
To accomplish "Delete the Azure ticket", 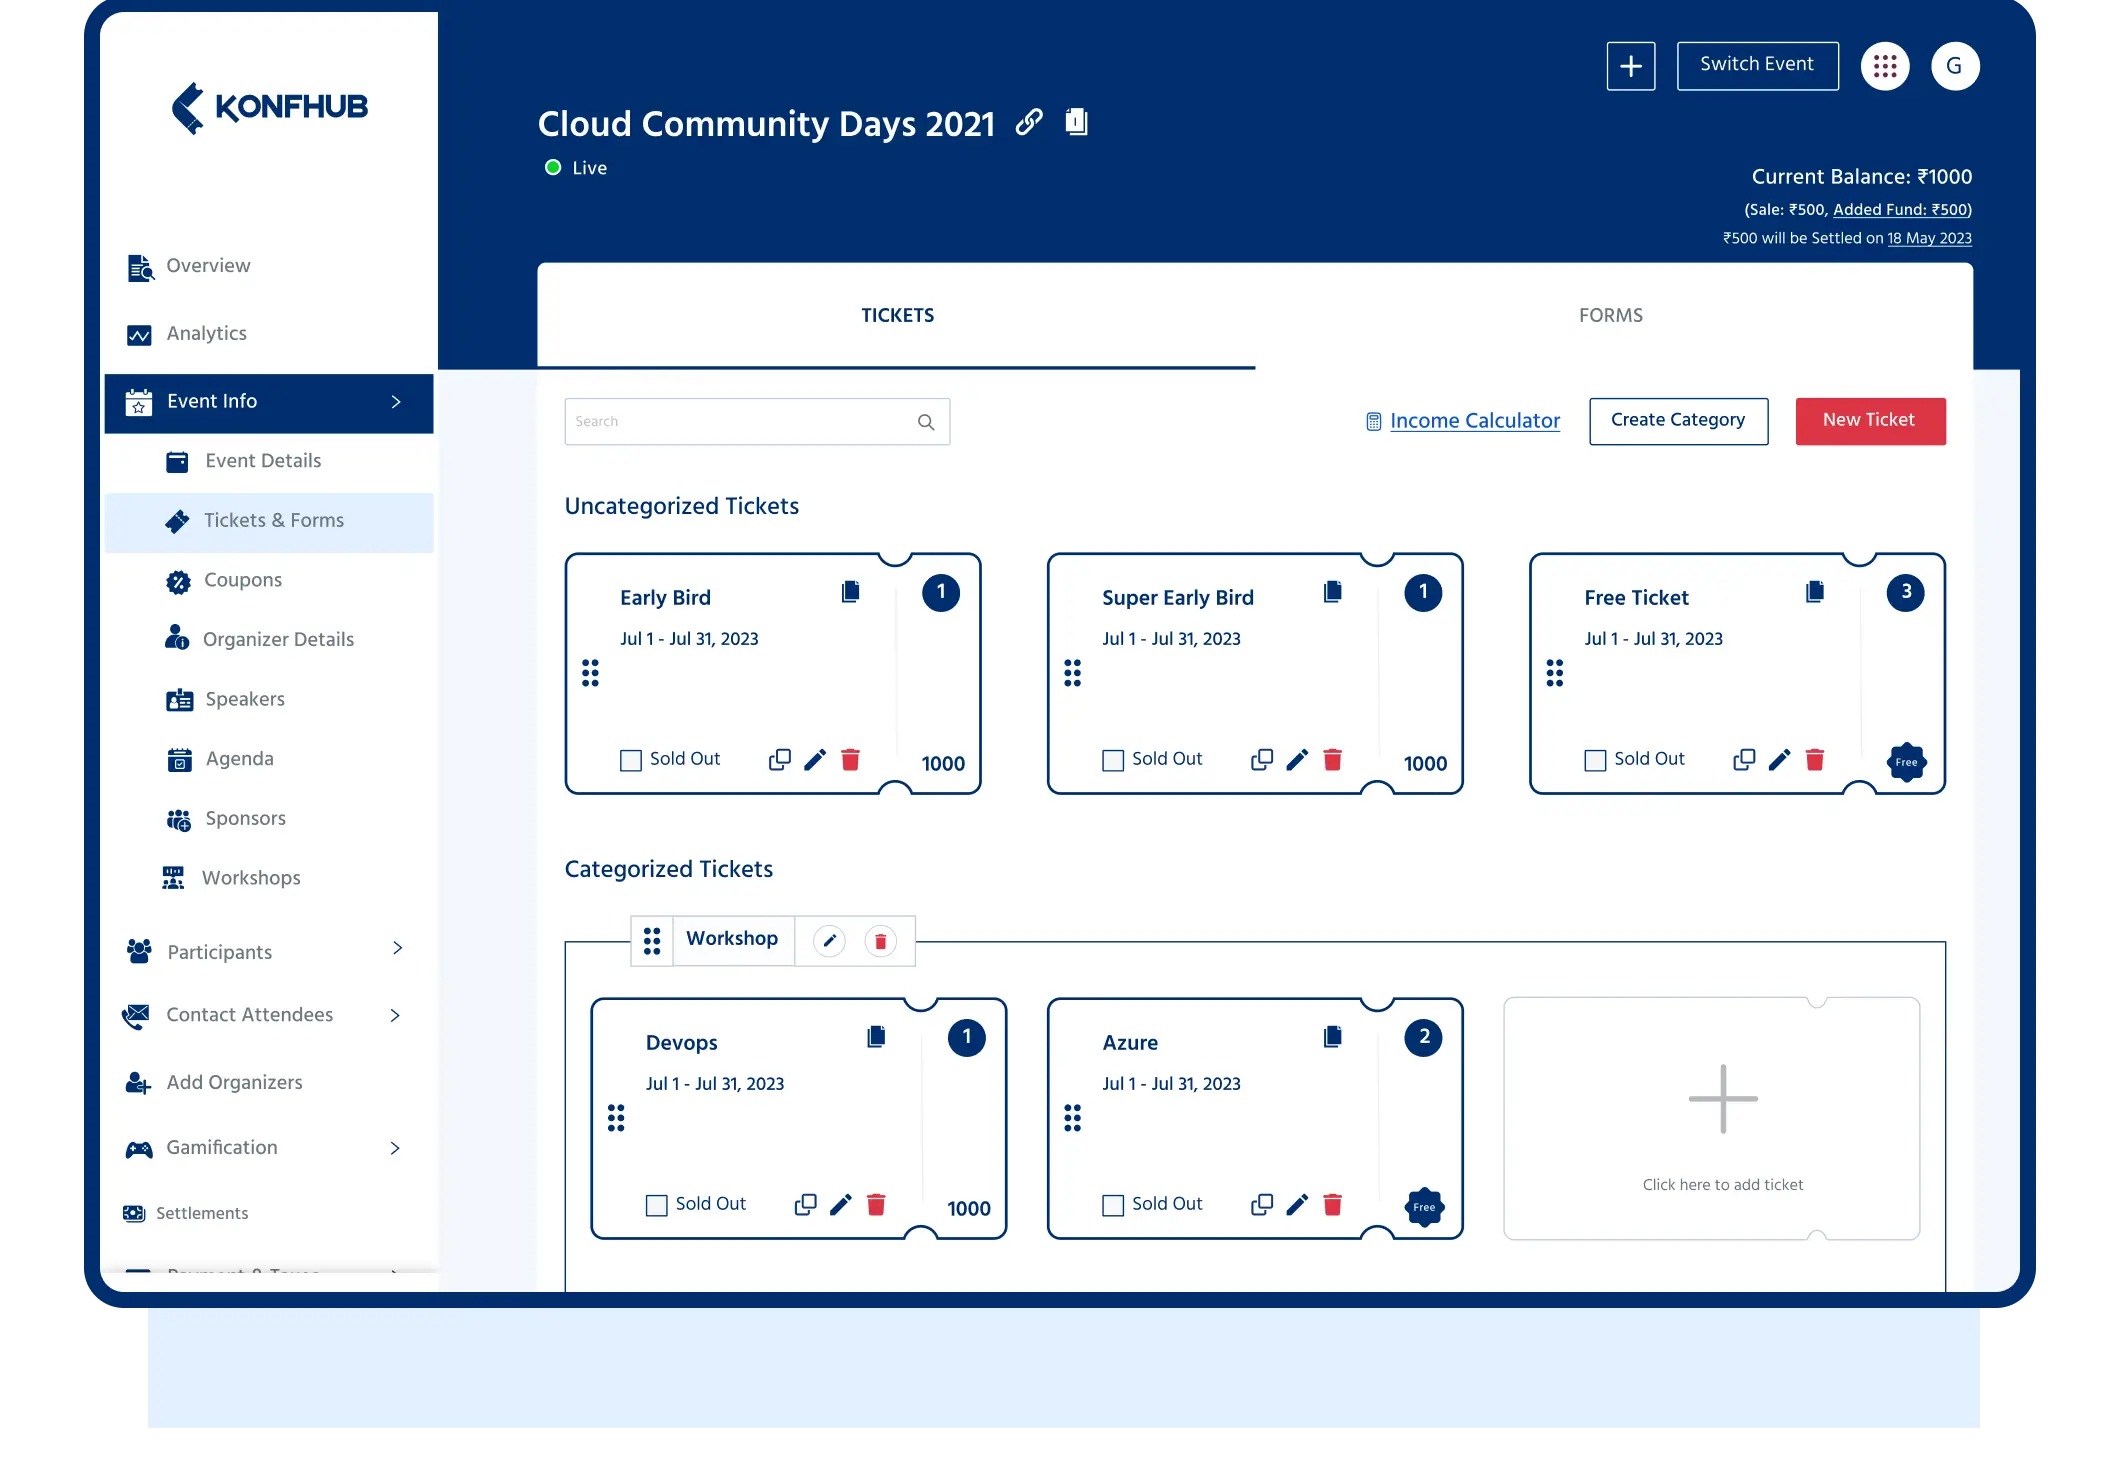I will point(1333,1205).
